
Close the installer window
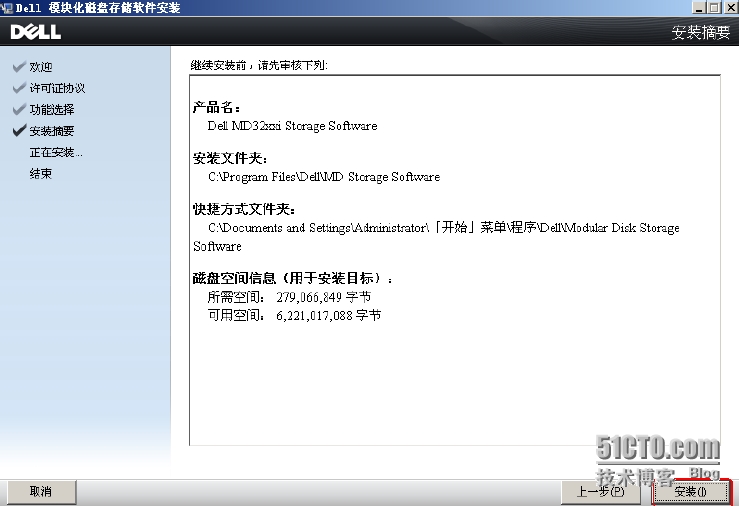coord(731,8)
